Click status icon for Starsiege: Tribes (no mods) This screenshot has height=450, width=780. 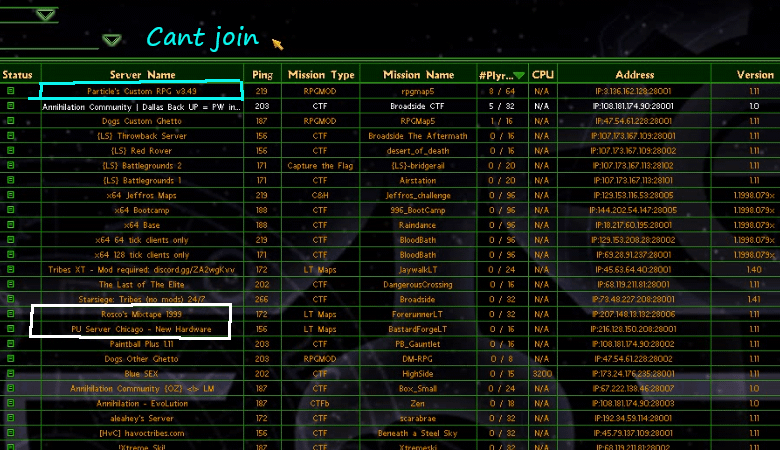coord(10,299)
